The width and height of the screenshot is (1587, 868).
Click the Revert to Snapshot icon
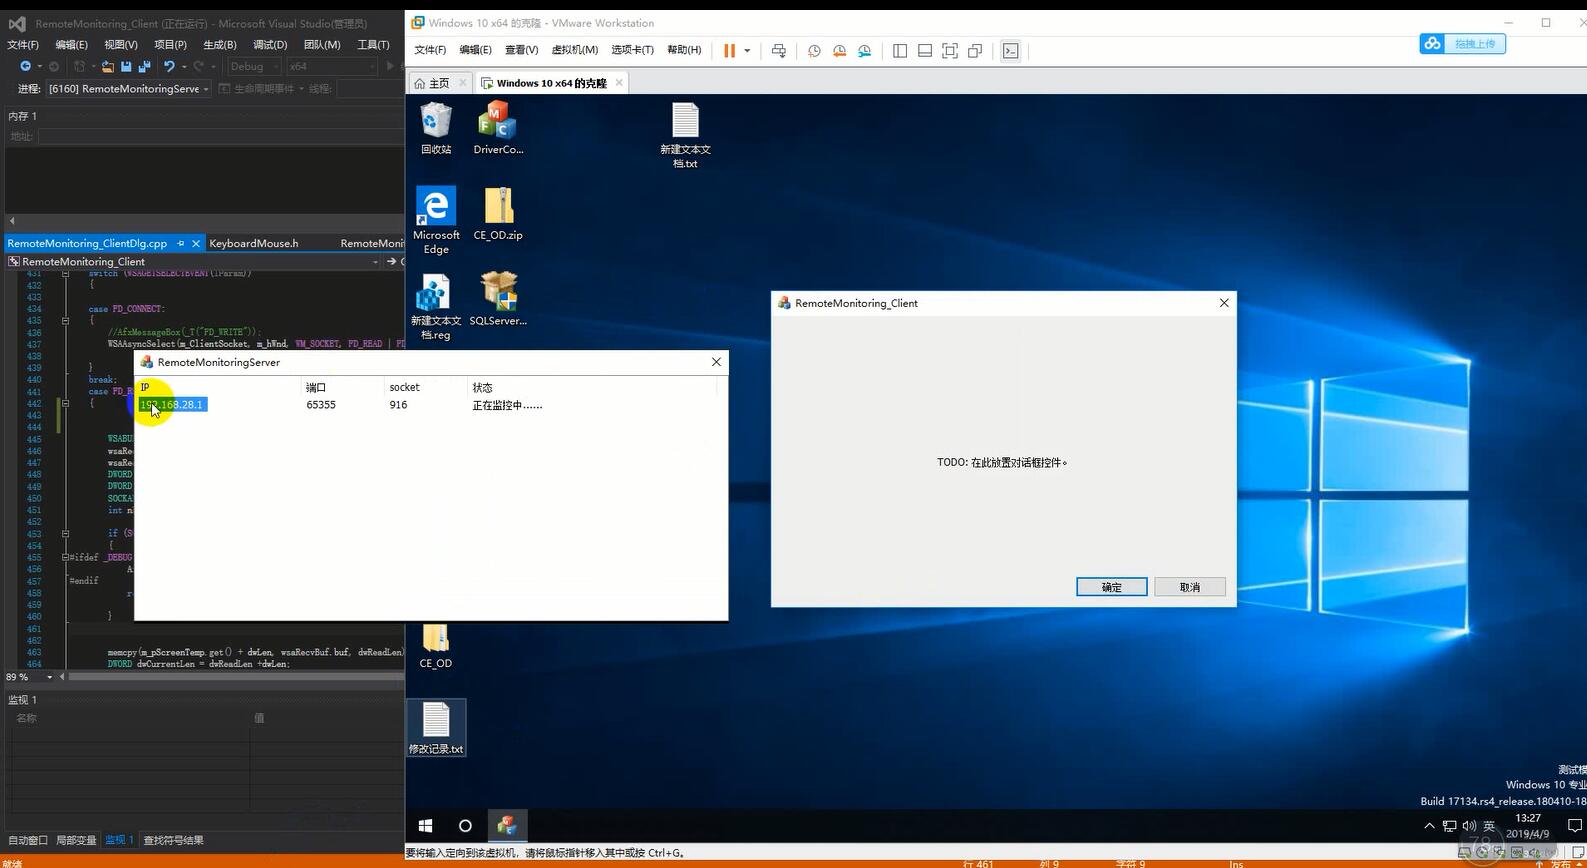click(x=839, y=51)
